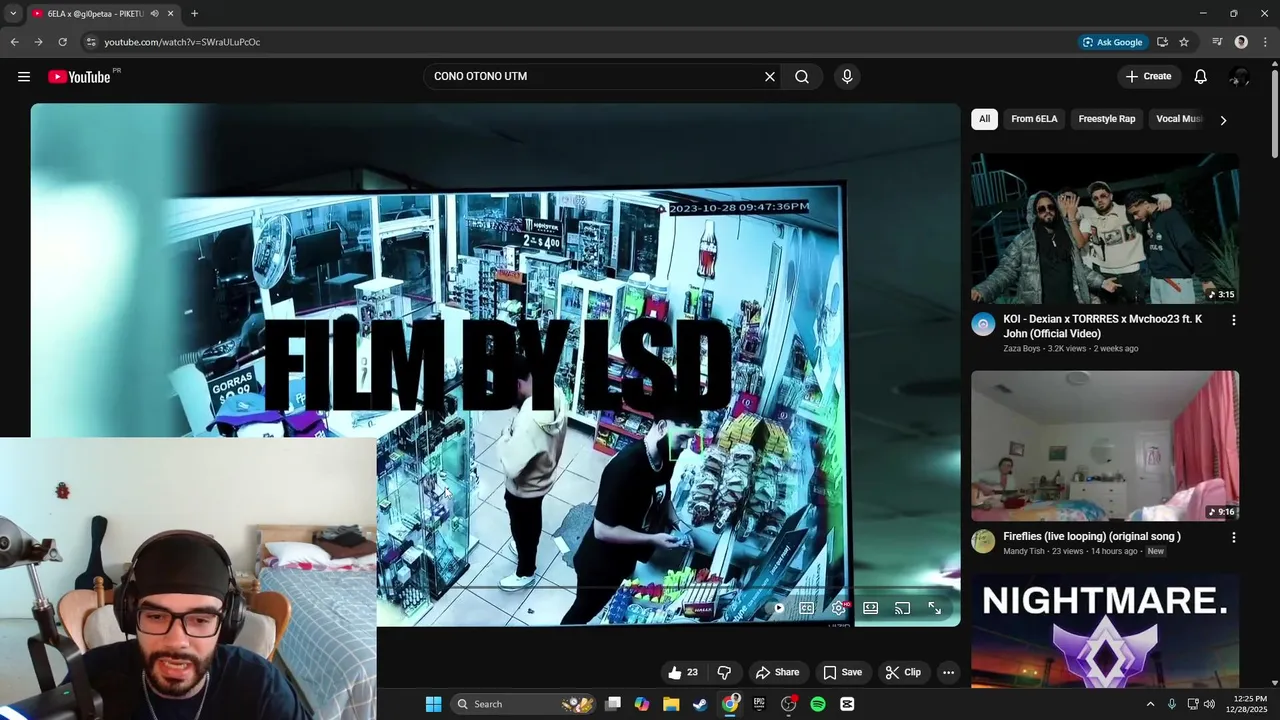1280x720 pixels.
Task: Open options for the KOI - Dexian video
Action: point(1233,321)
